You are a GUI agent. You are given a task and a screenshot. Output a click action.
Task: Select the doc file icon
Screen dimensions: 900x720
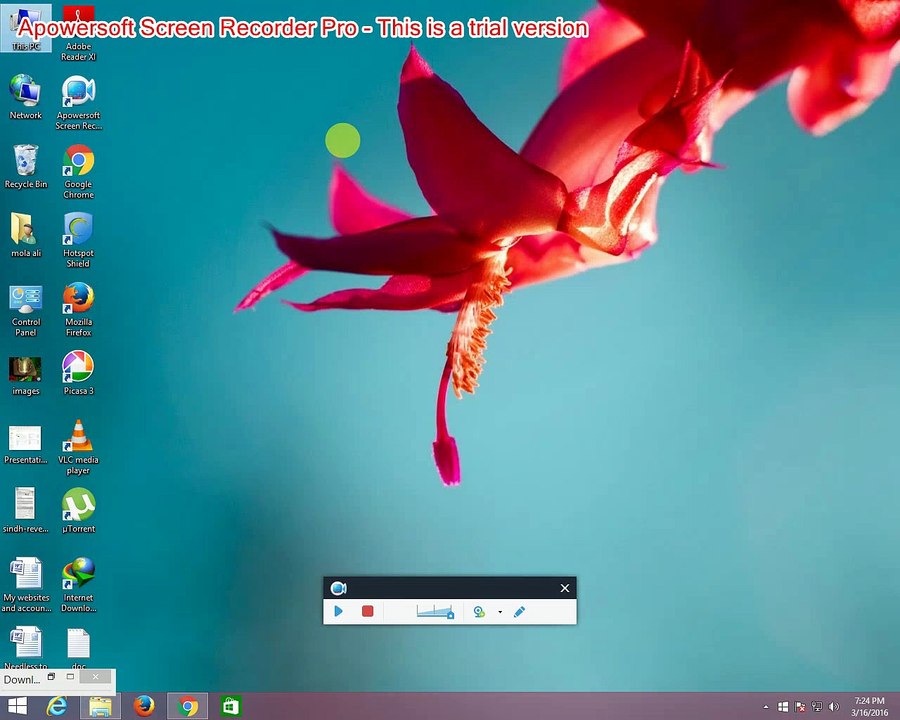tap(79, 649)
